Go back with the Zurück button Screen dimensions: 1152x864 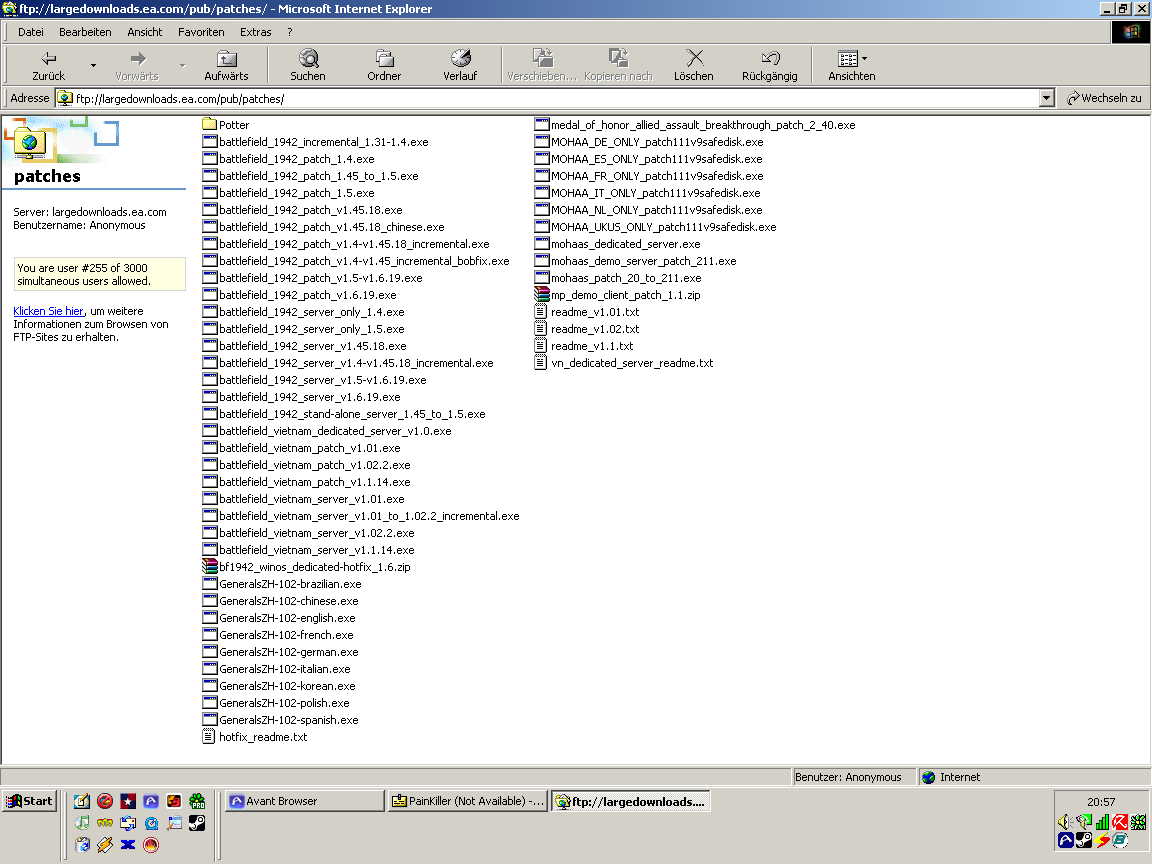pyautogui.click(x=48, y=65)
